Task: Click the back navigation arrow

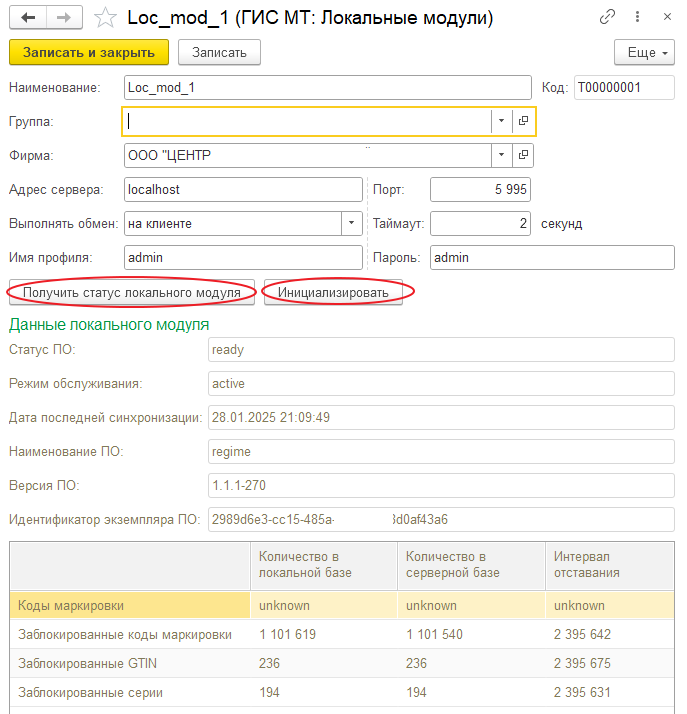Action: coord(28,18)
